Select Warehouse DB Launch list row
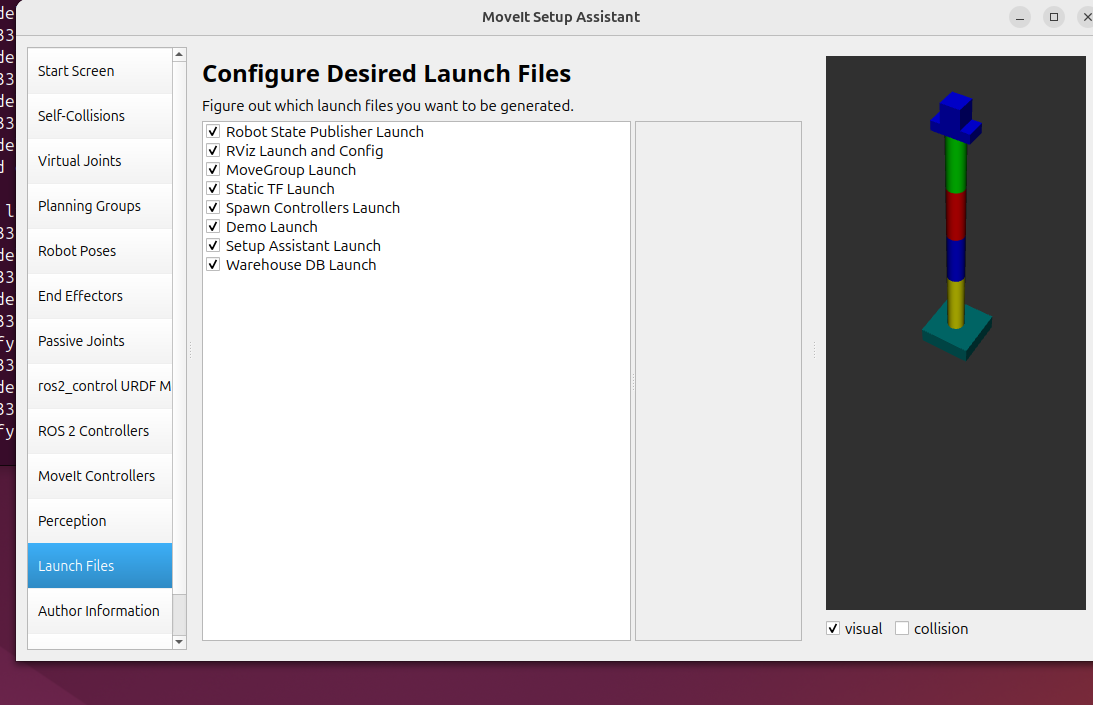The width and height of the screenshot is (1093, 705). (x=416, y=265)
